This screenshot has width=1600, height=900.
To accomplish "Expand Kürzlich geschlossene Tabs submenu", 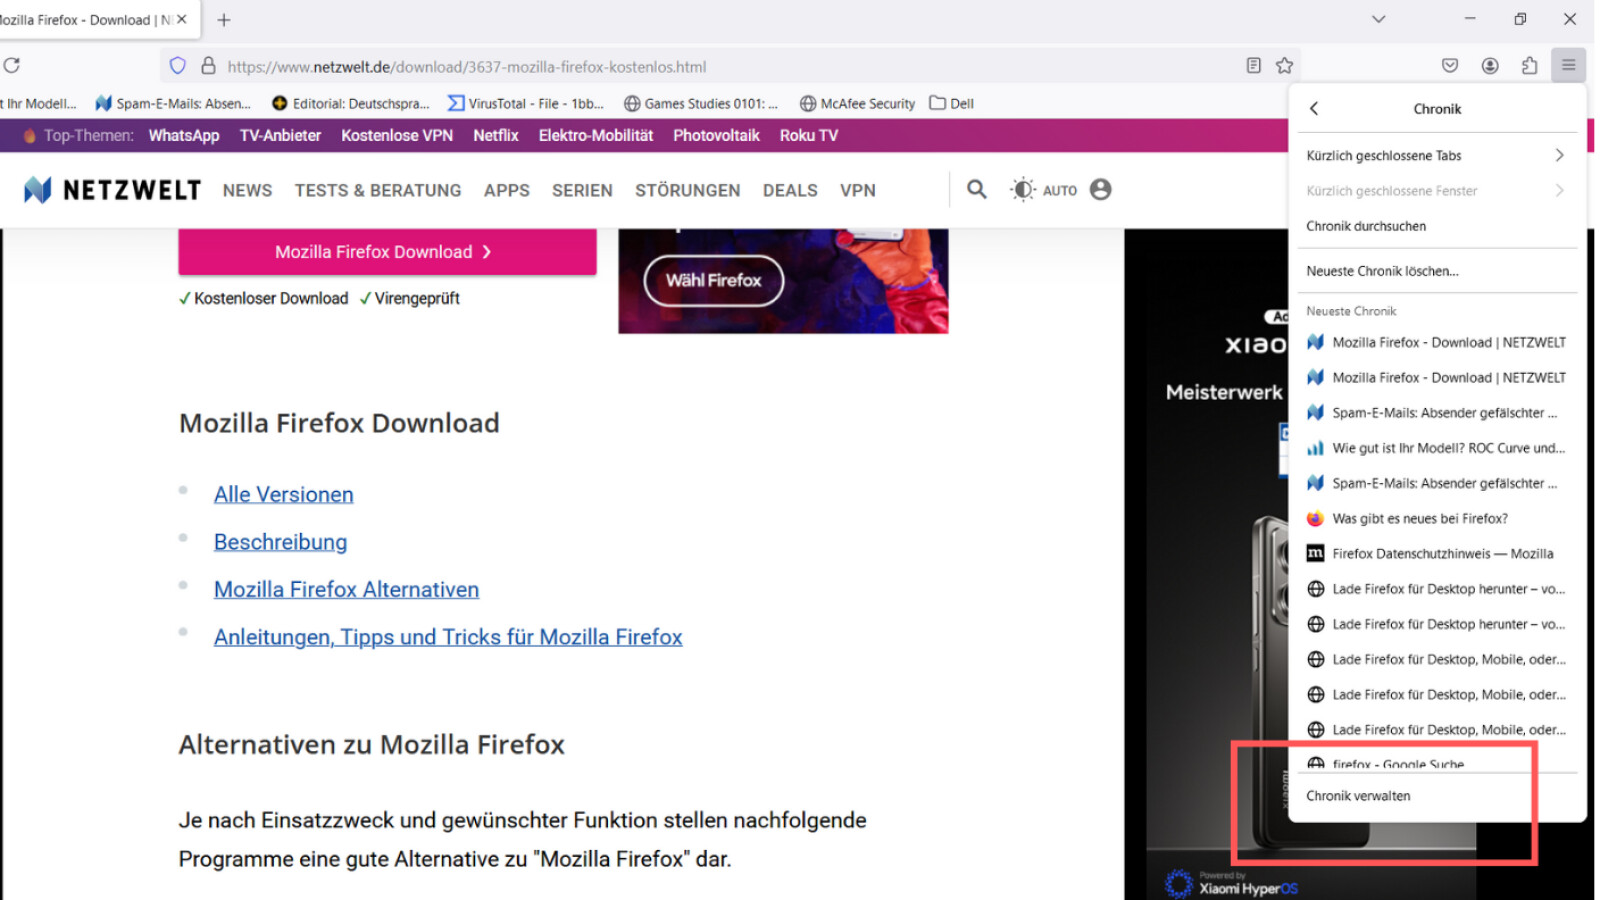I will tap(1435, 156).
